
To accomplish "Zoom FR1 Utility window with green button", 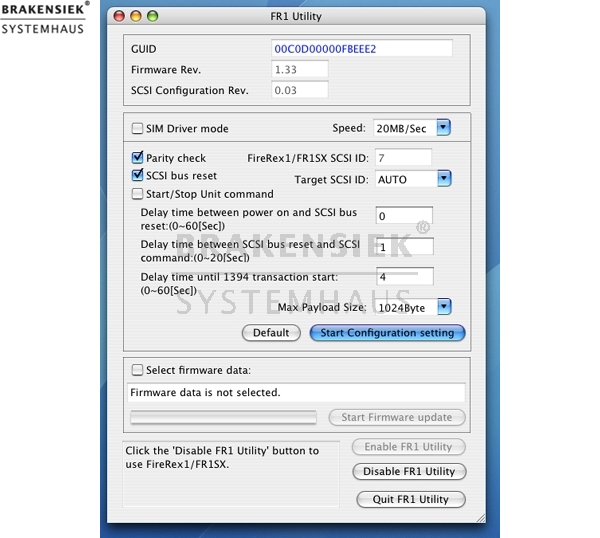I will (153, 16).
